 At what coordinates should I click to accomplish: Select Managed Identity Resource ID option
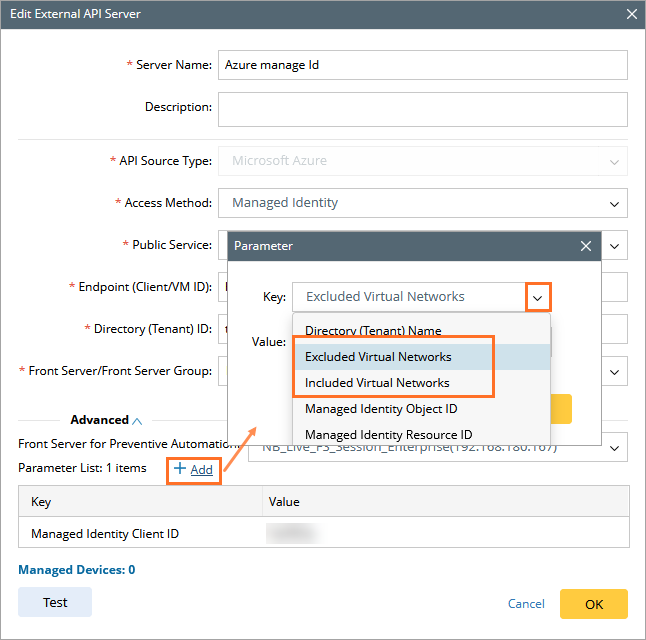tap(388, 435)
